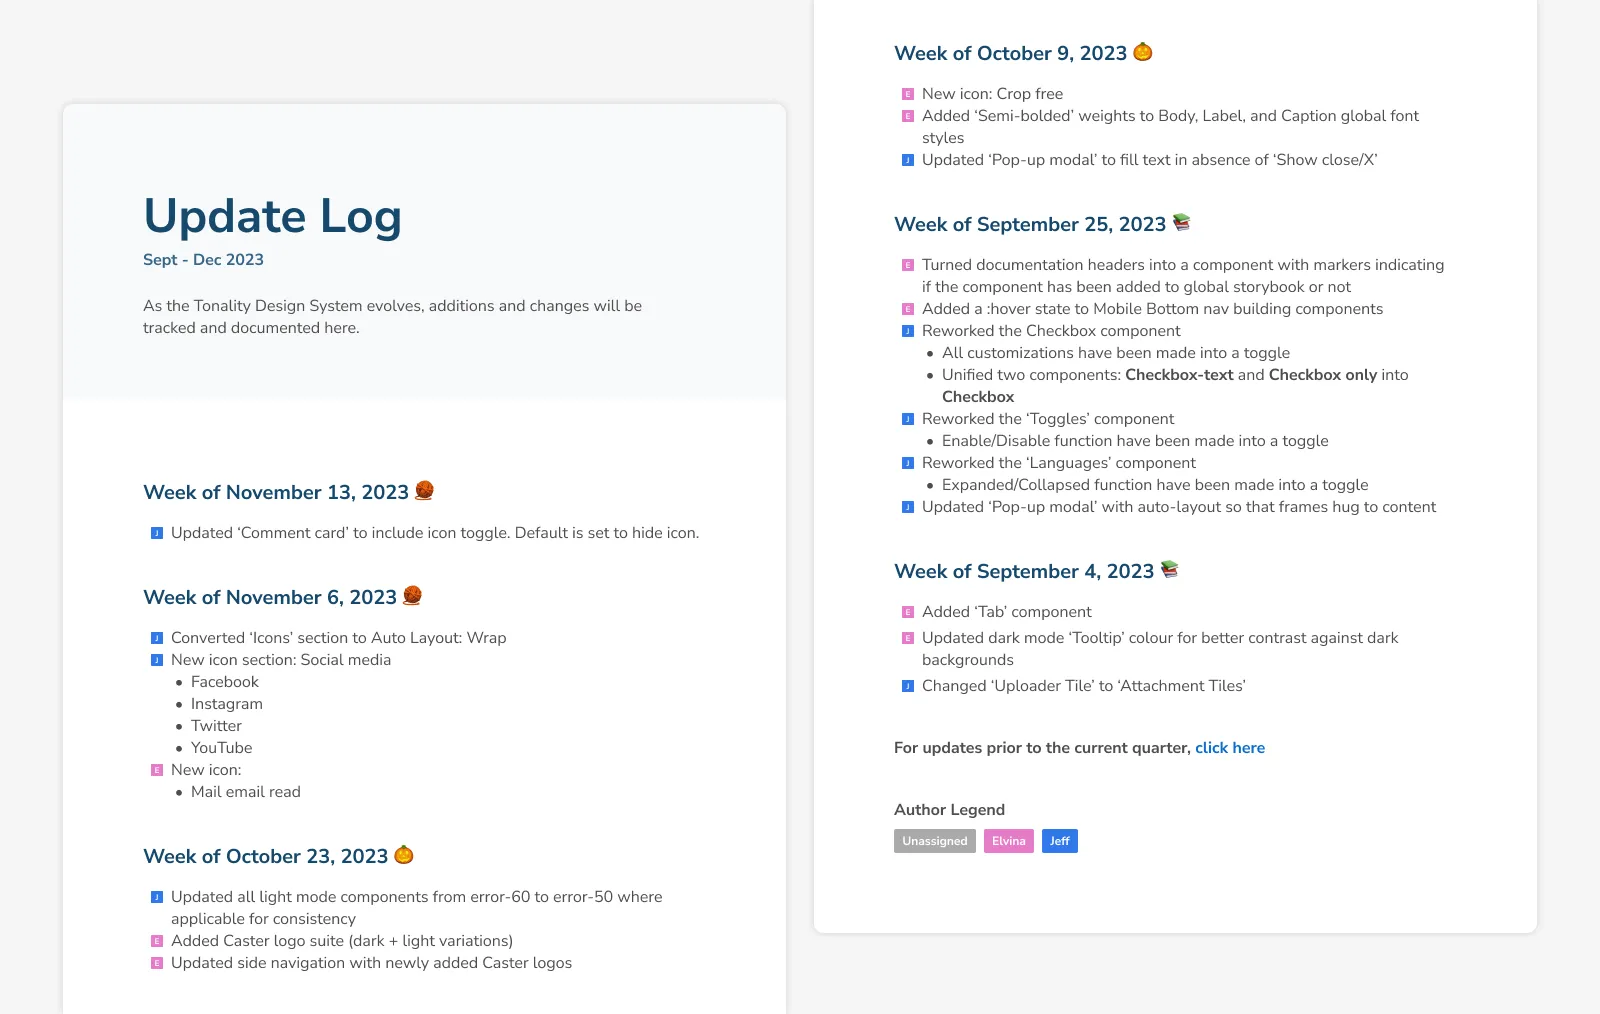
Task: Toggle the 'Jeff' author badge
Action: point(1059,841)
